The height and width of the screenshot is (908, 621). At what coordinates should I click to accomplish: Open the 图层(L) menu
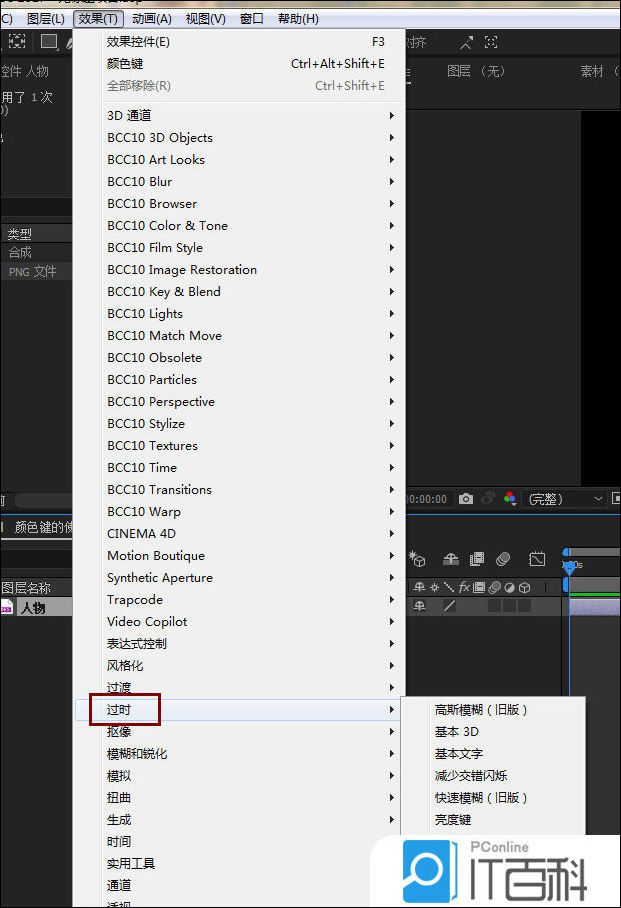(x=46, y=19)
